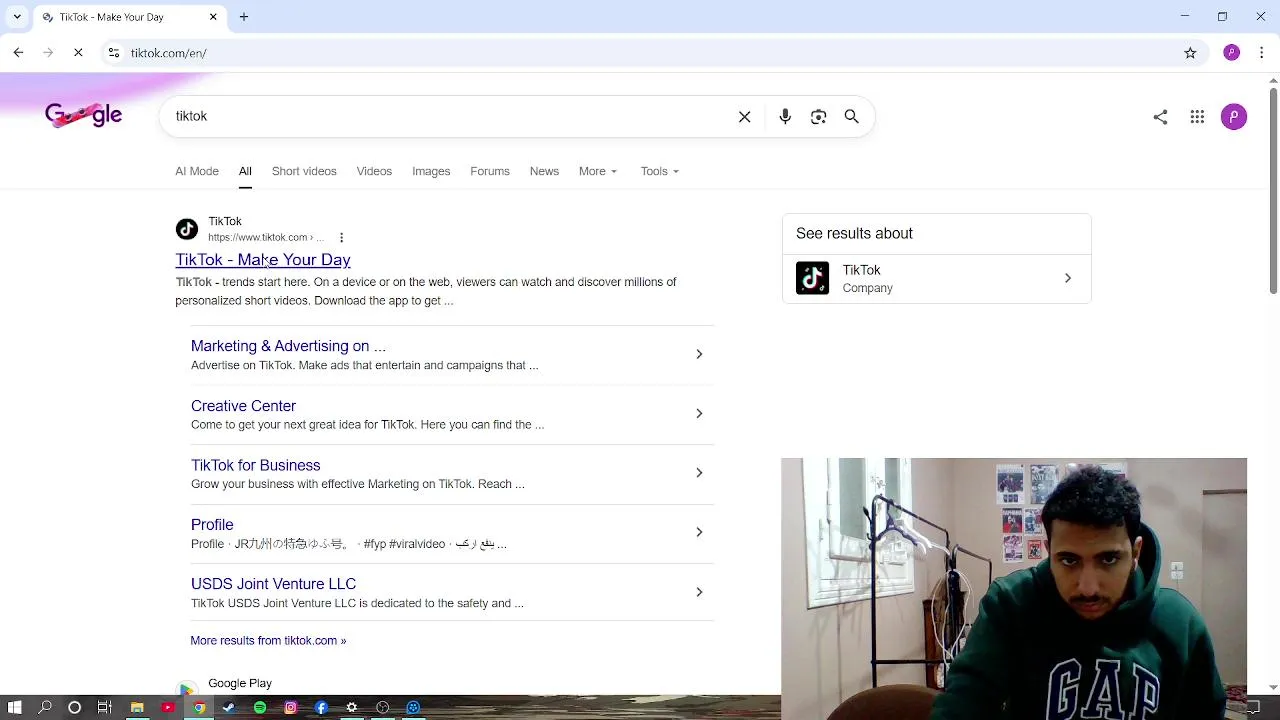Open USDS Joint Venture LLC link
The image size is (1280, 720).
(273, 584)
